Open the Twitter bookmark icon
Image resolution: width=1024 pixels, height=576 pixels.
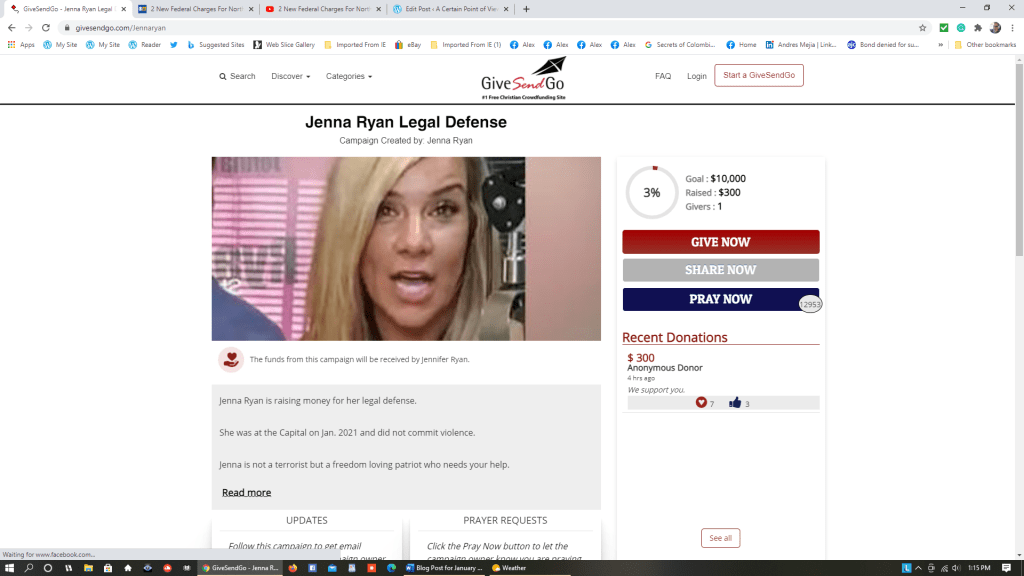[x=174, y=45]
